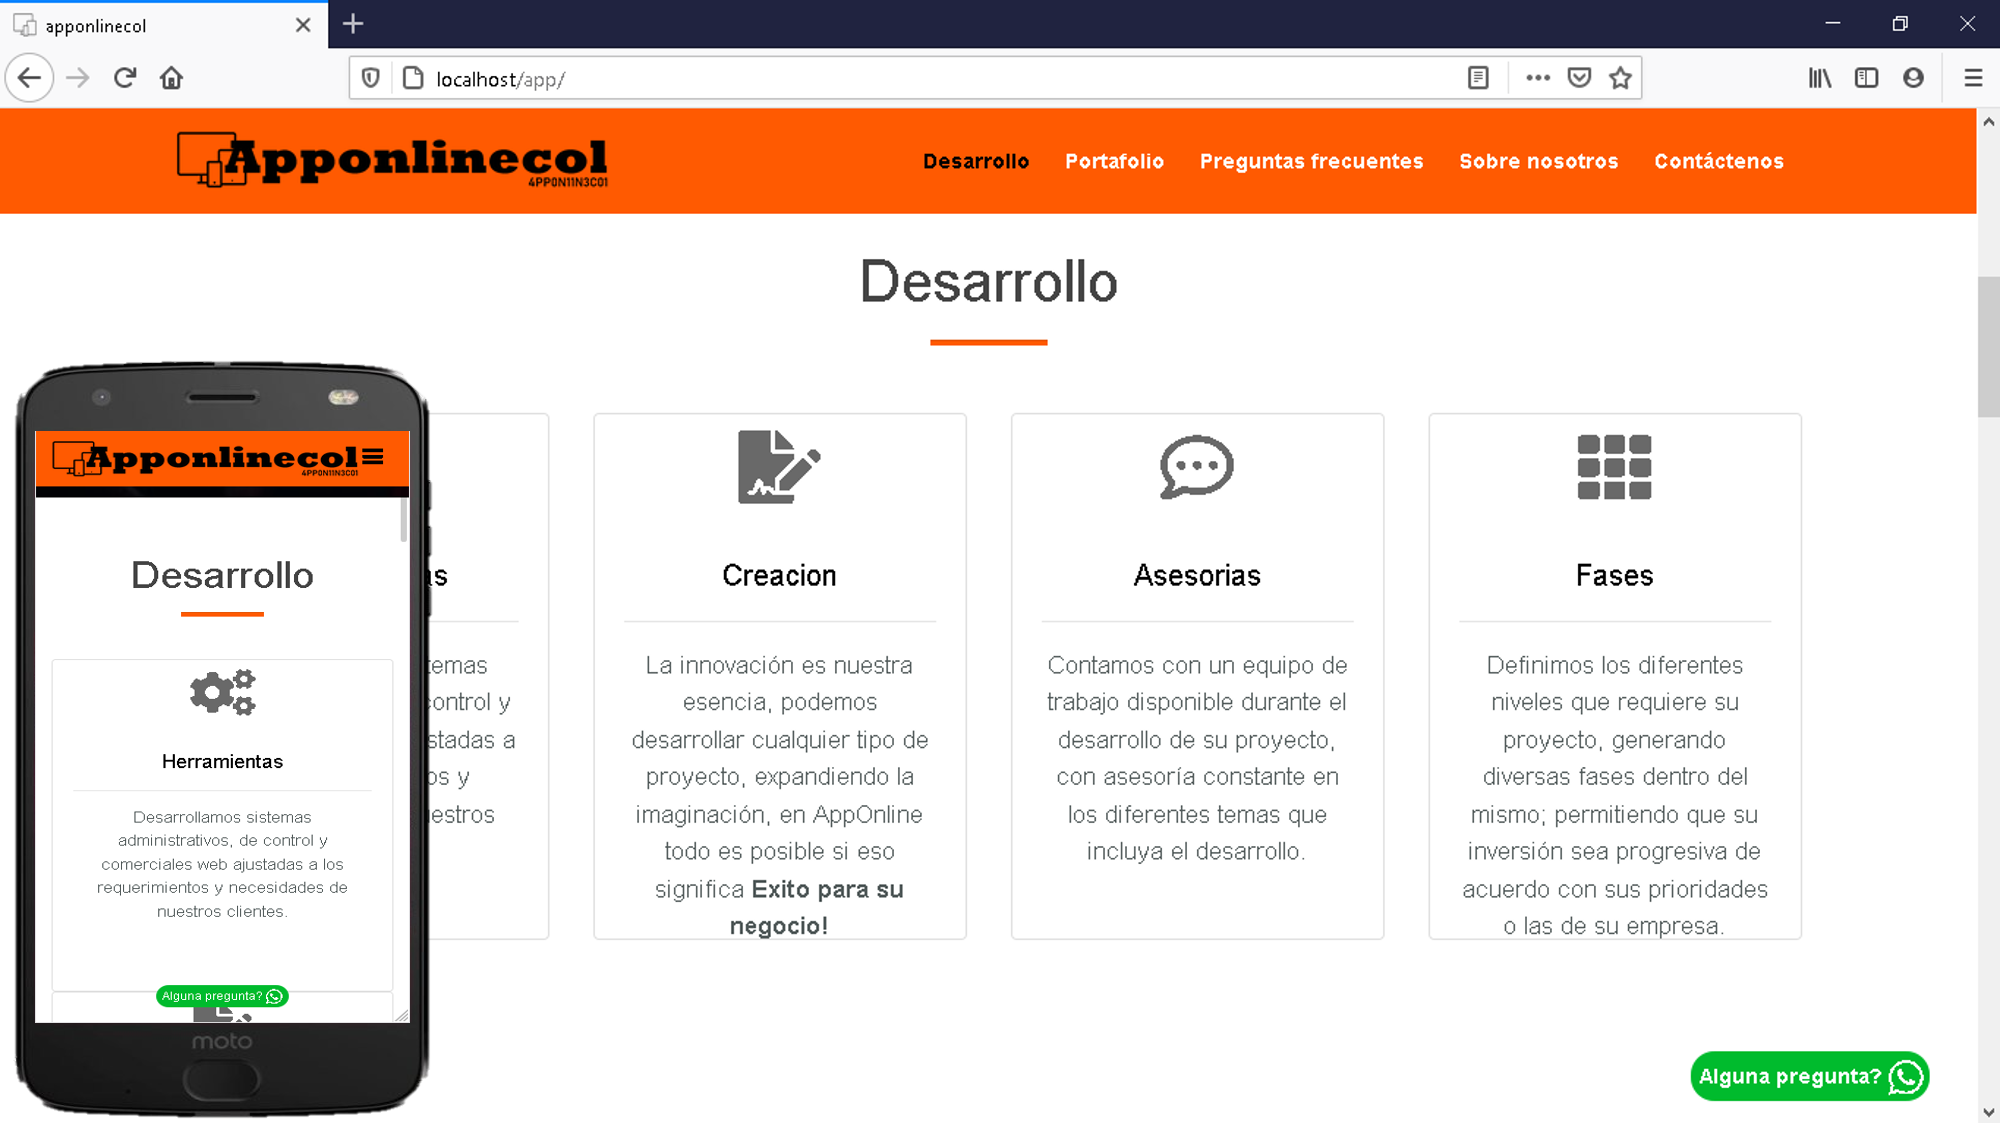The width and height of the screenshot is (2000, 1123).
Task: Click the browser Back arrow
Action: pyautogui.click(x=30, y=78)
